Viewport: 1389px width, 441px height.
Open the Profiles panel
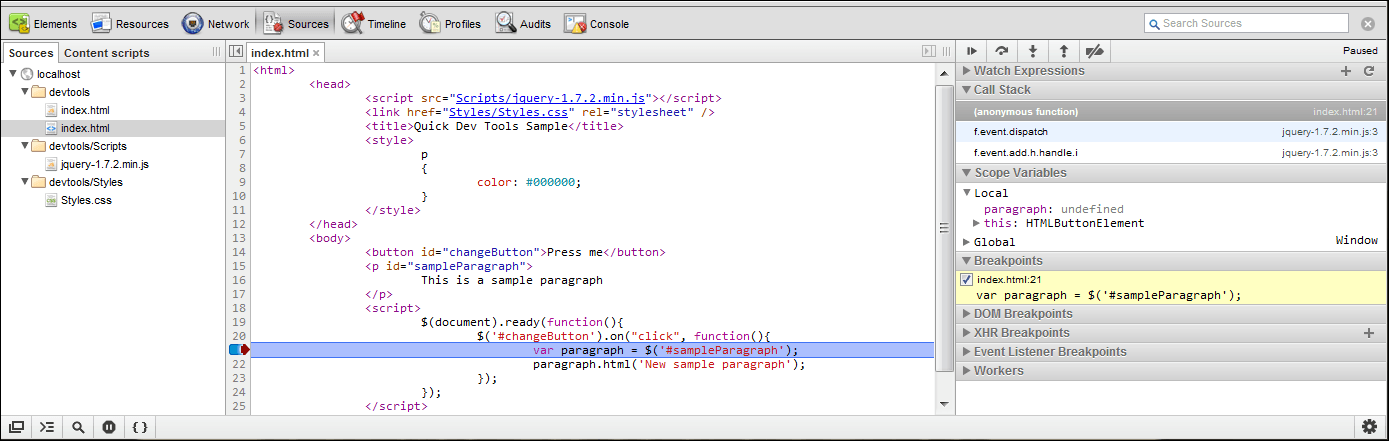coord(451,23)
